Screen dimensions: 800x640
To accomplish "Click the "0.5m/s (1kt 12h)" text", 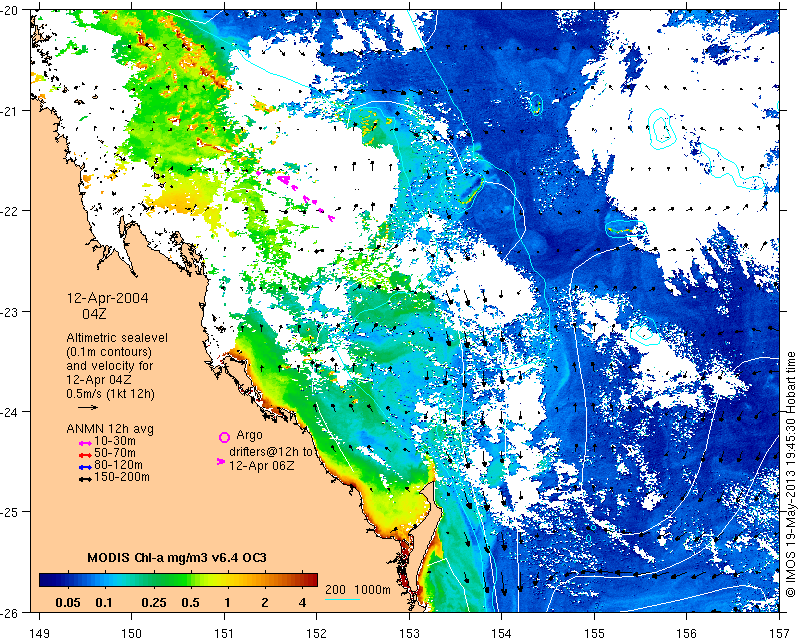I will click(x=110, y=394).
